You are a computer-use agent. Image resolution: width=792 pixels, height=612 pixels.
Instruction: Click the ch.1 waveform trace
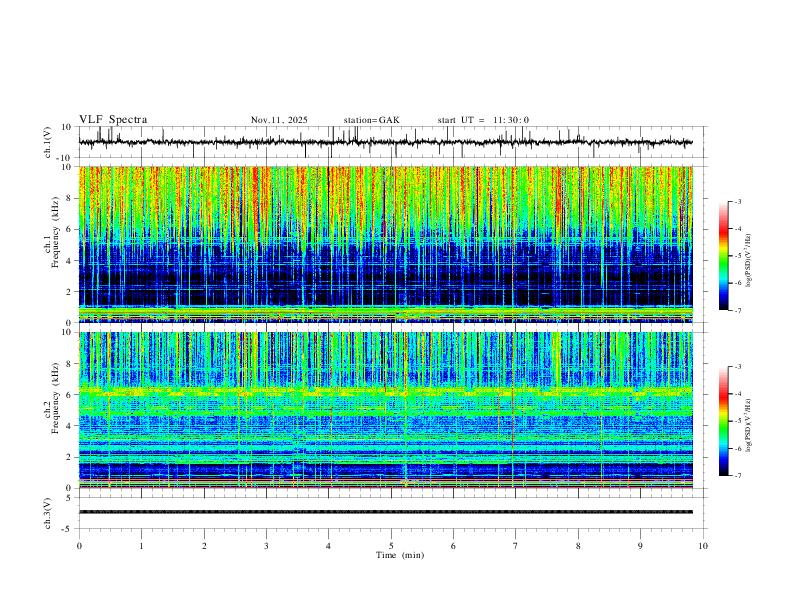coord(385,142)
